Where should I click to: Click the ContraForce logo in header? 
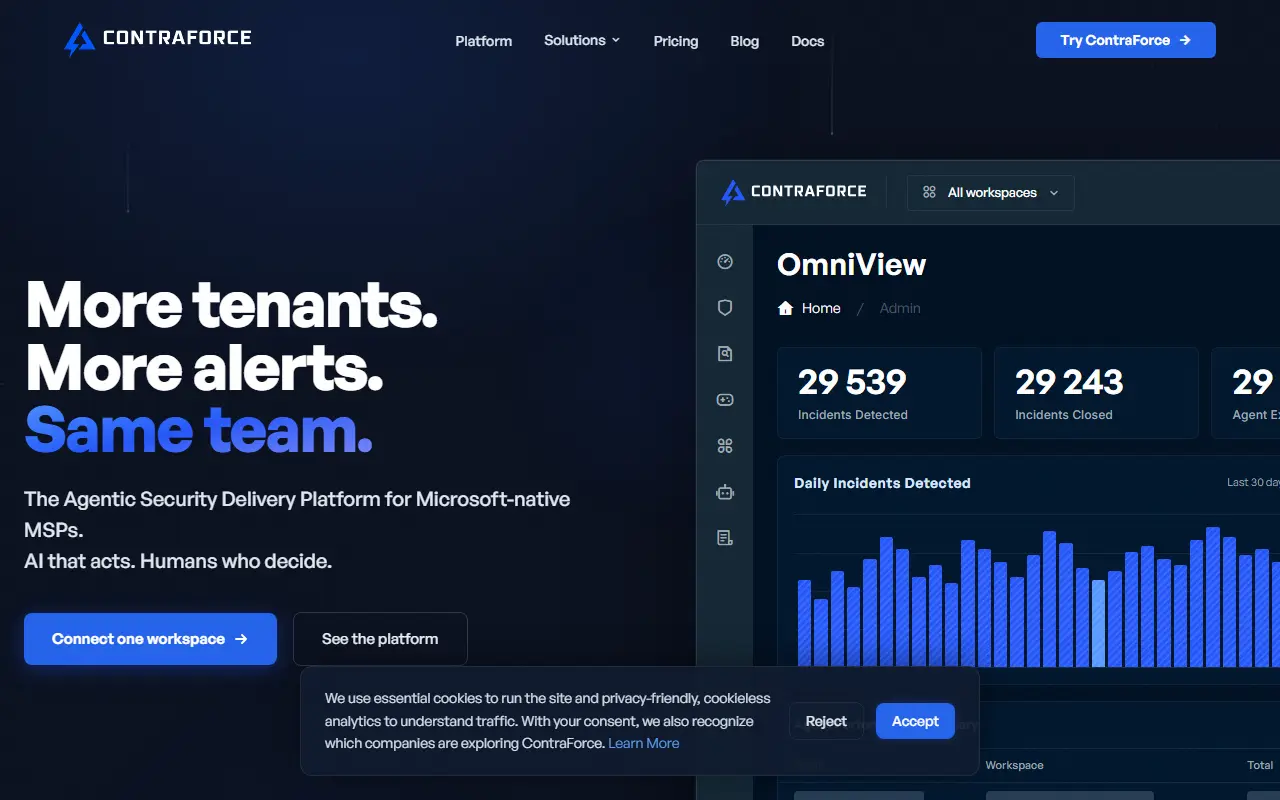click(157, 39)
